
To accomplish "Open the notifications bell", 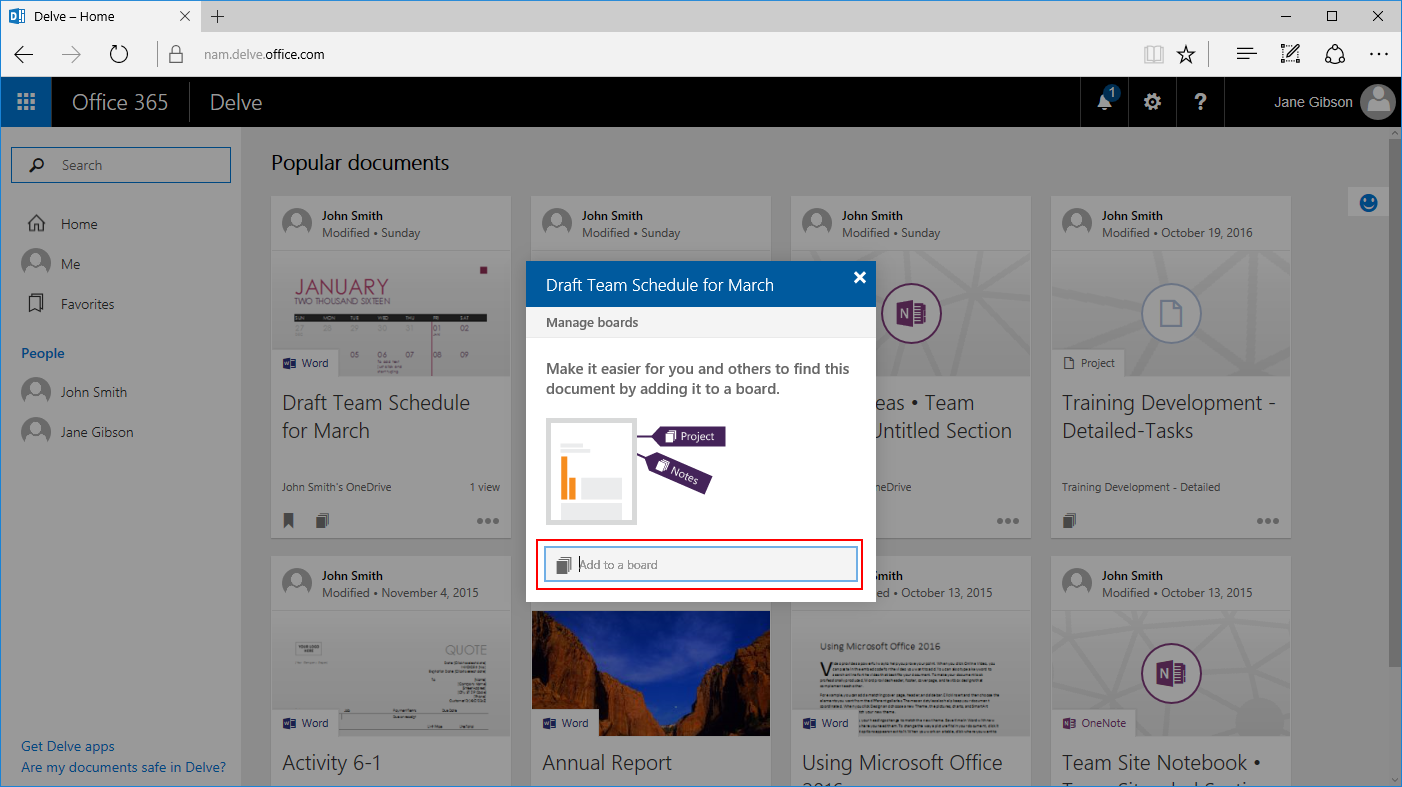I will 1105,102.
